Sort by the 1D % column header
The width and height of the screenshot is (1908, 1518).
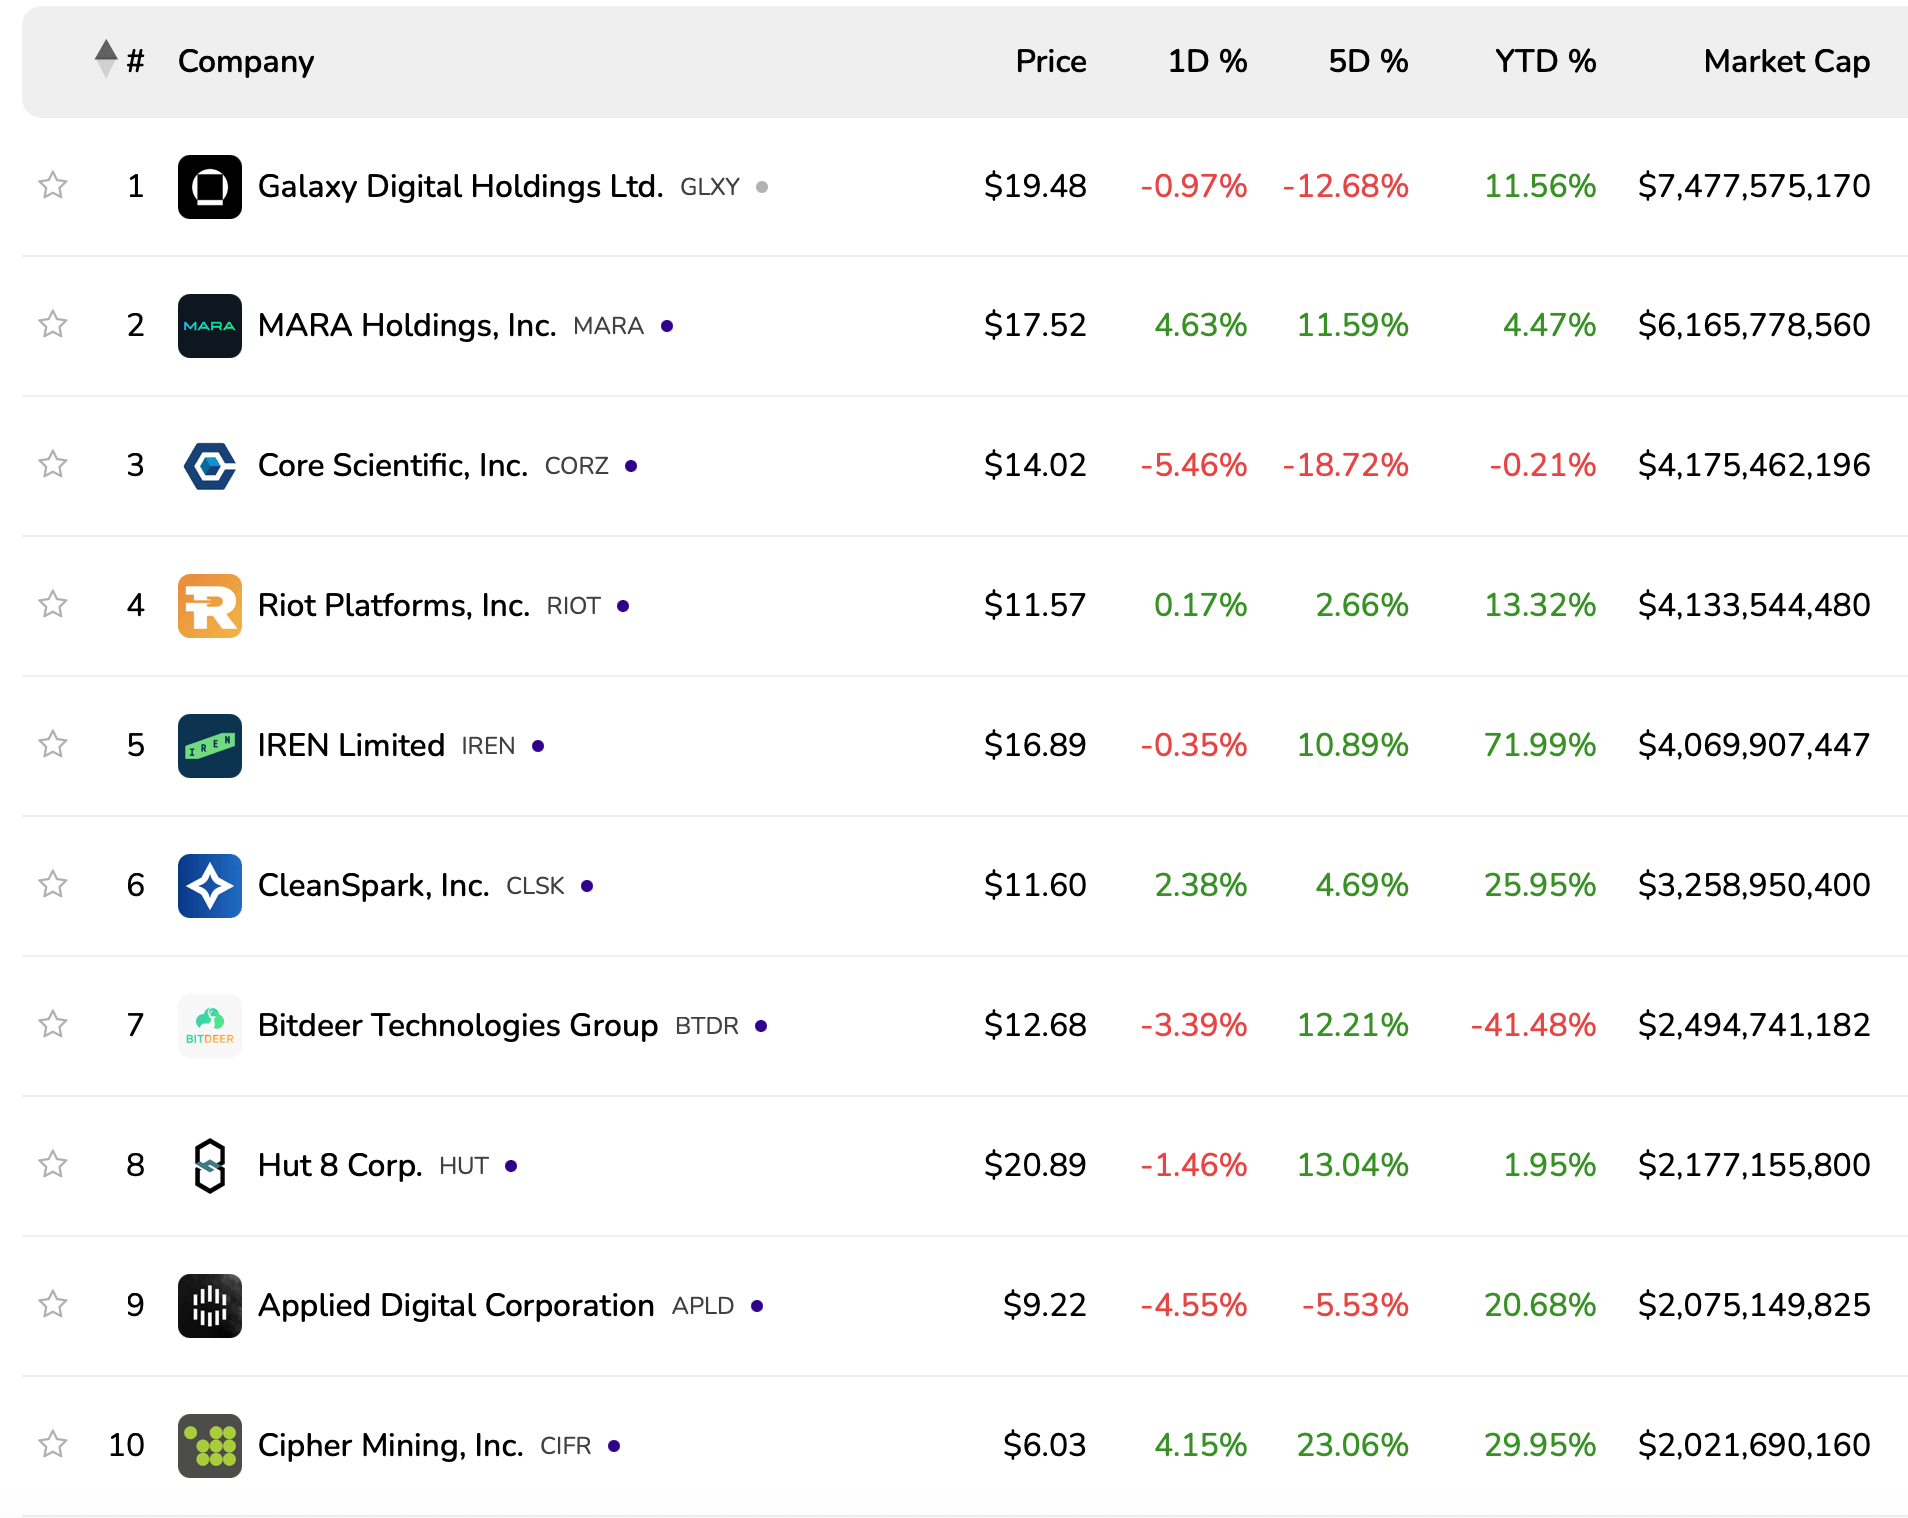[1207, 61]
